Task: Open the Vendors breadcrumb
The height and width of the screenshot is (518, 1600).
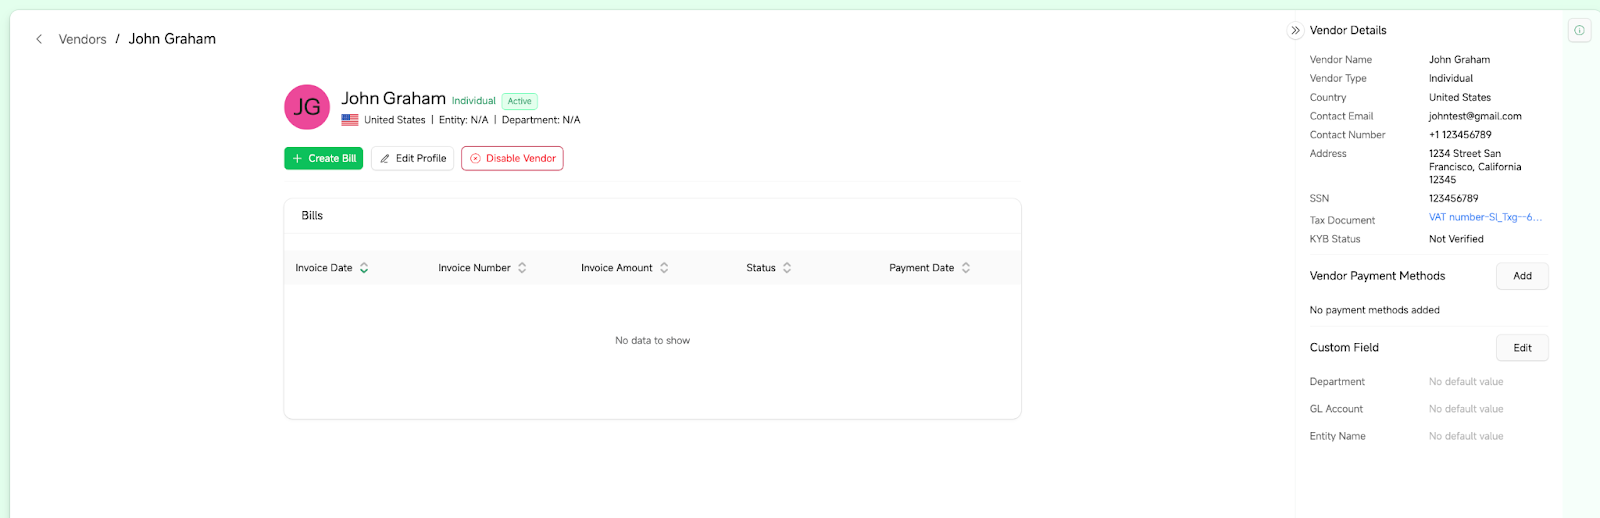Action: pos(83,39)
